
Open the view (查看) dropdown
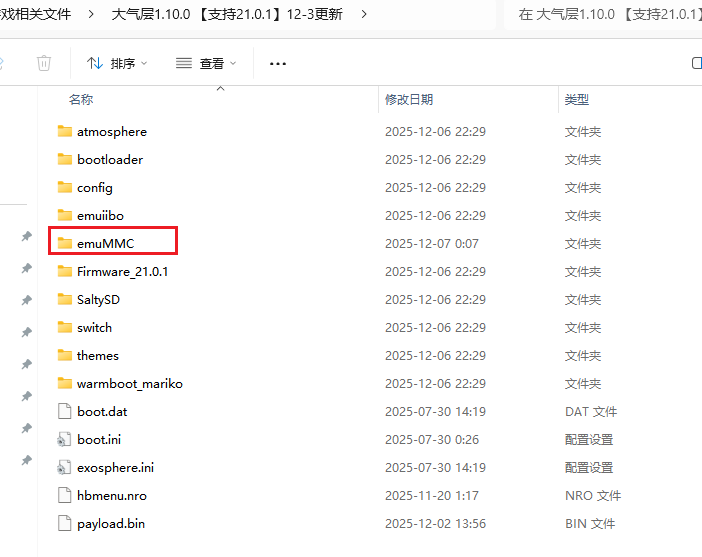pos(206,63)
